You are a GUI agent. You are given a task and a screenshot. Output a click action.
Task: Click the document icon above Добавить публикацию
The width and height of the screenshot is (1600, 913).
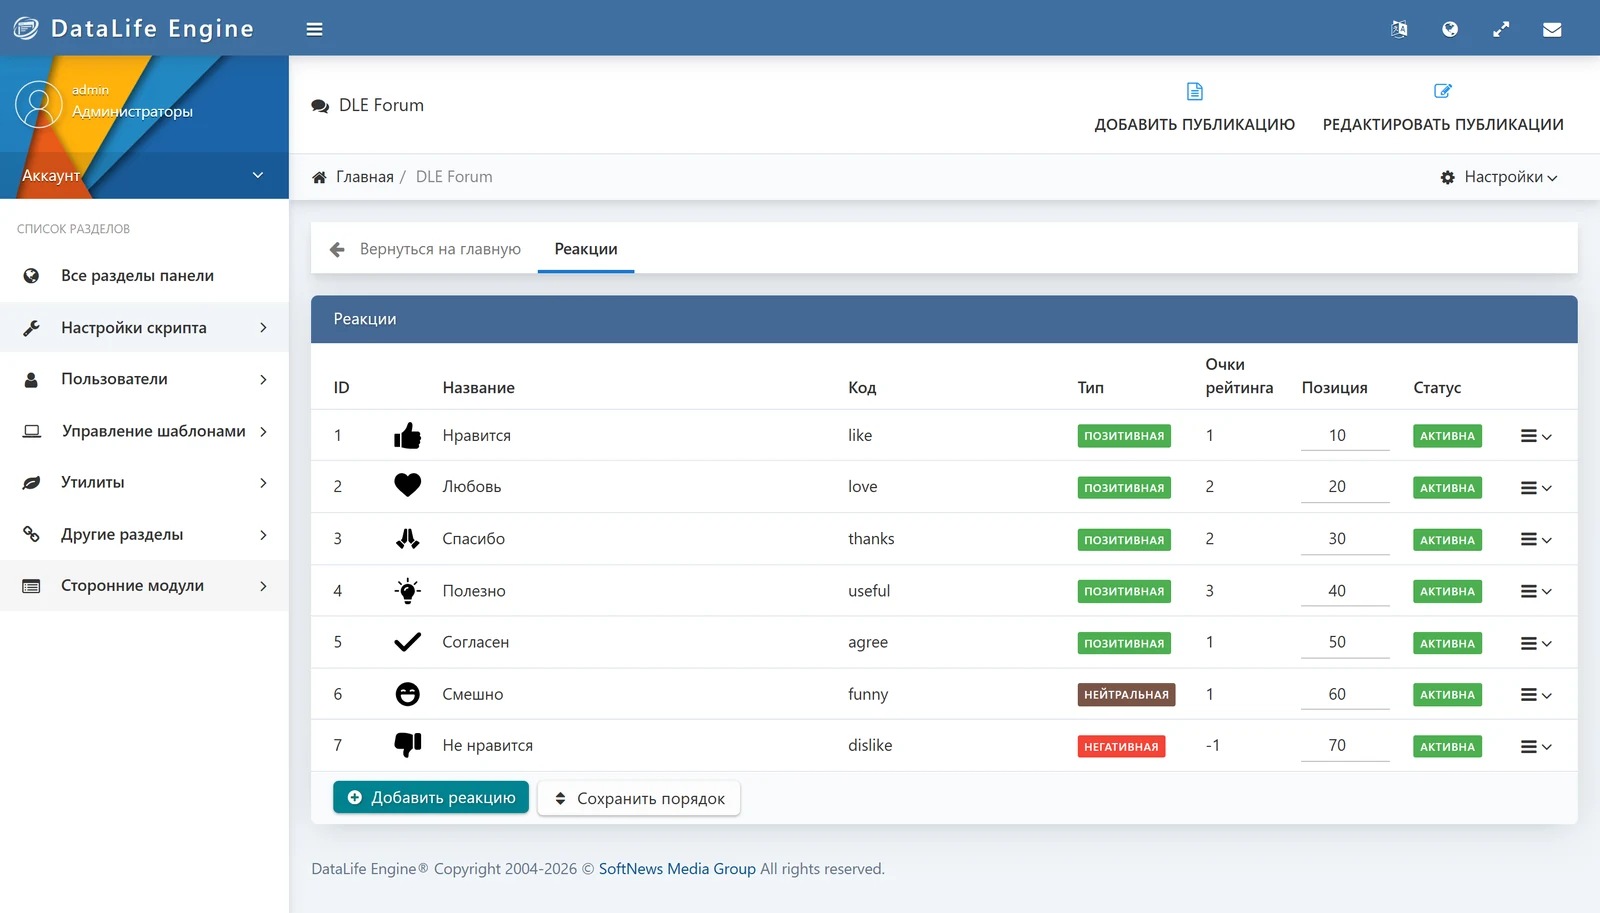pyautogui.click(x=1194, y=91)
